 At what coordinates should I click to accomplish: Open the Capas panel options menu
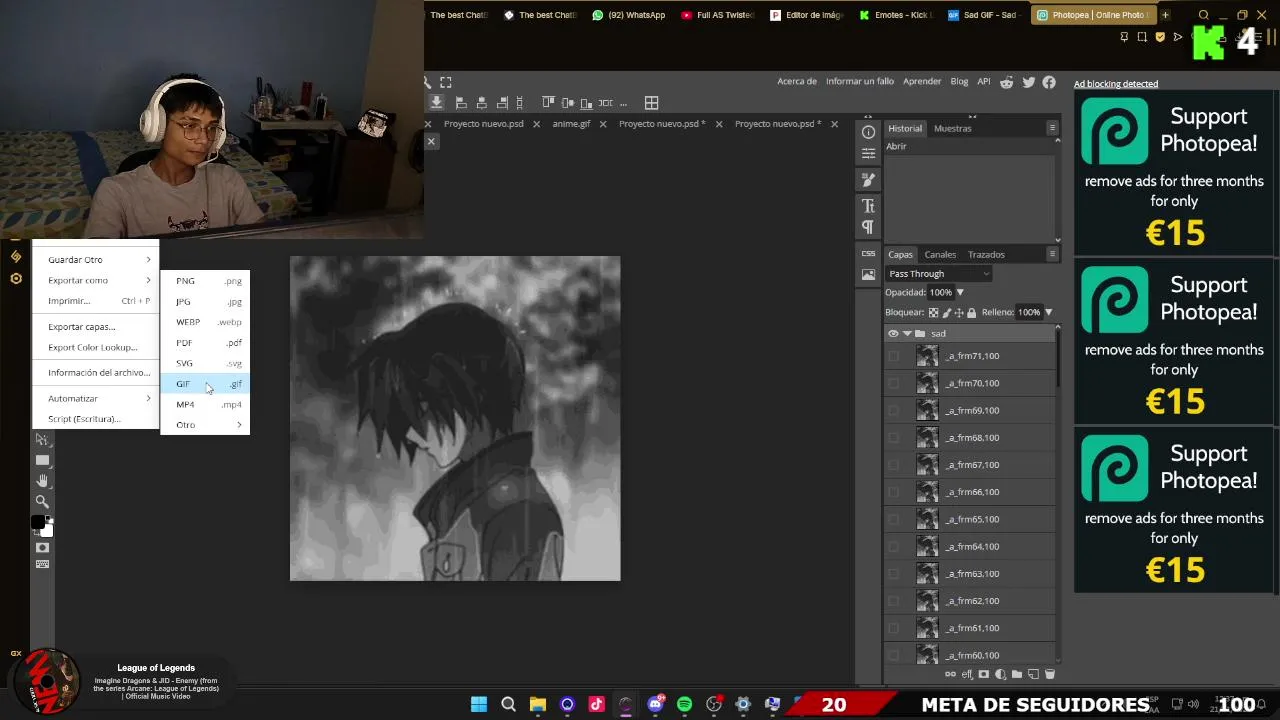coord(1052,255)
